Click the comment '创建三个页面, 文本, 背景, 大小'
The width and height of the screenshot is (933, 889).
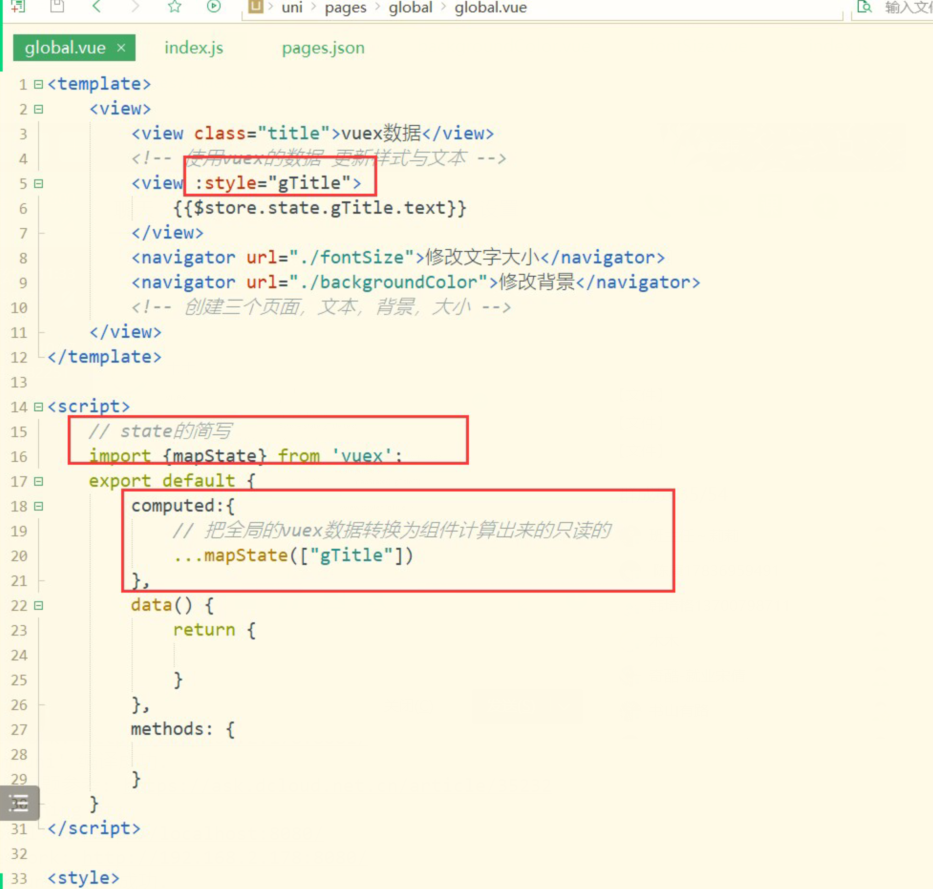327,307
